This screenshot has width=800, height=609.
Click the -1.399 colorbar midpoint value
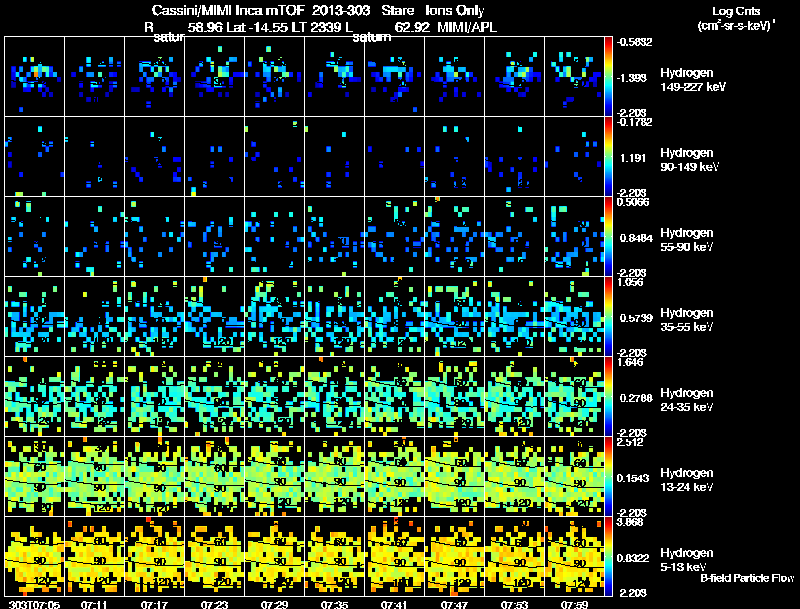point(632,78)
